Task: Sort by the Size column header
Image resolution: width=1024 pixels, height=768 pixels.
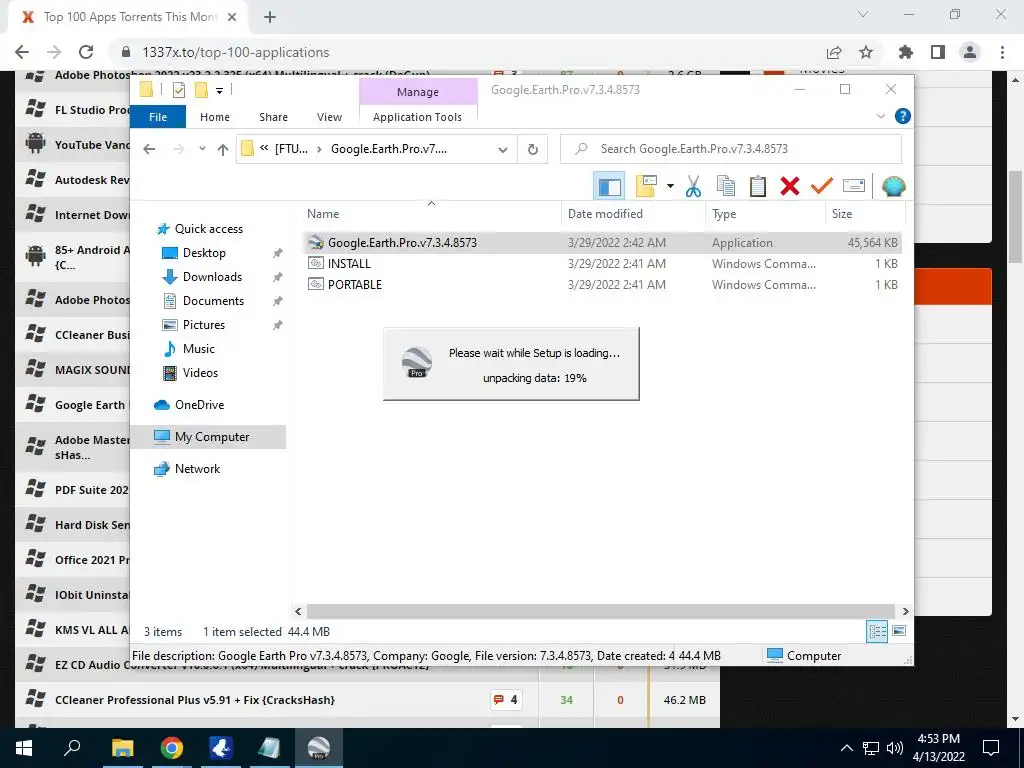Action: click(842, 214)
